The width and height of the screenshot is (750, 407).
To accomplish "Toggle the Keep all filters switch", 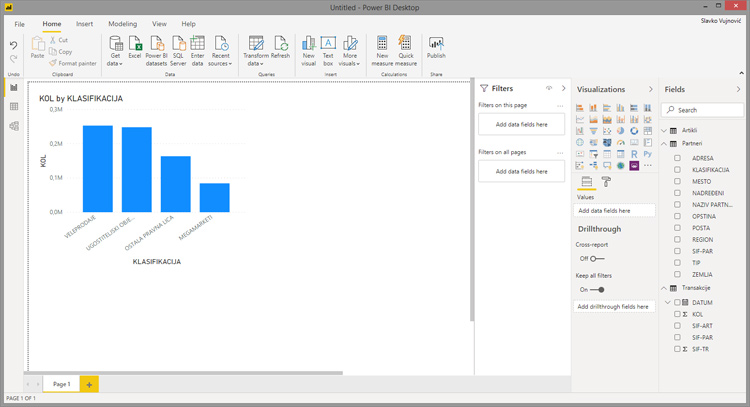I will coord(597,289).
